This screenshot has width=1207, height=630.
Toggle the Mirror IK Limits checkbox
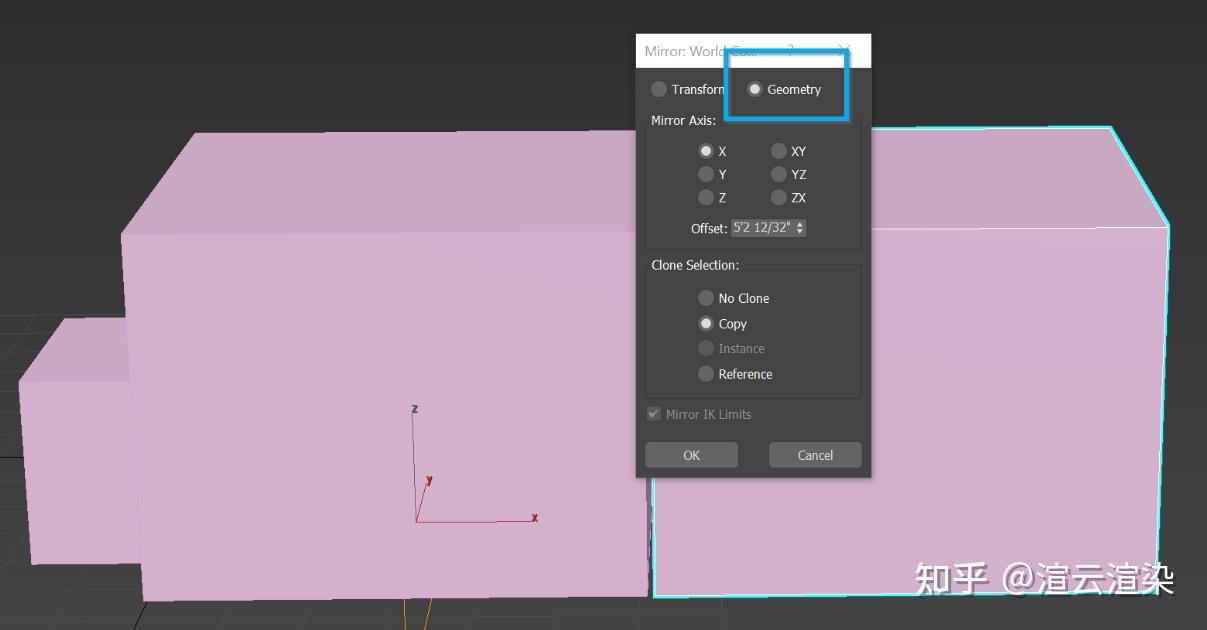click(654, 414)
